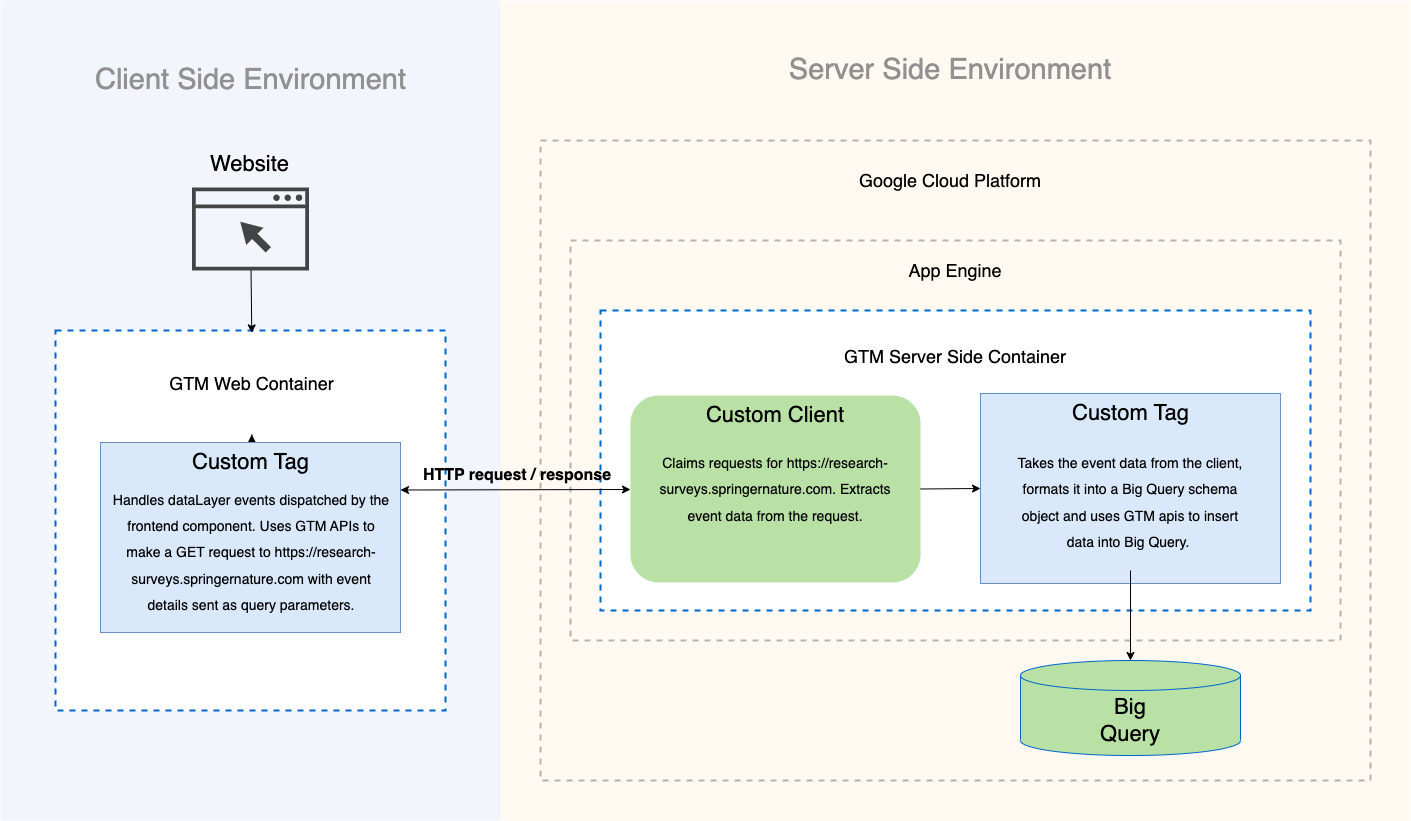Click the 'Claims requests for' description text

tap(775, 490)
